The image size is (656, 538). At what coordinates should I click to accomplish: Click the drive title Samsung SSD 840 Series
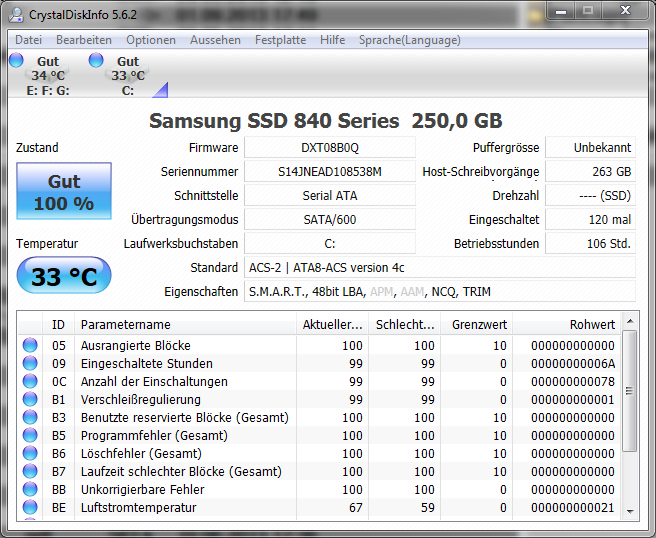pos(274,121)
